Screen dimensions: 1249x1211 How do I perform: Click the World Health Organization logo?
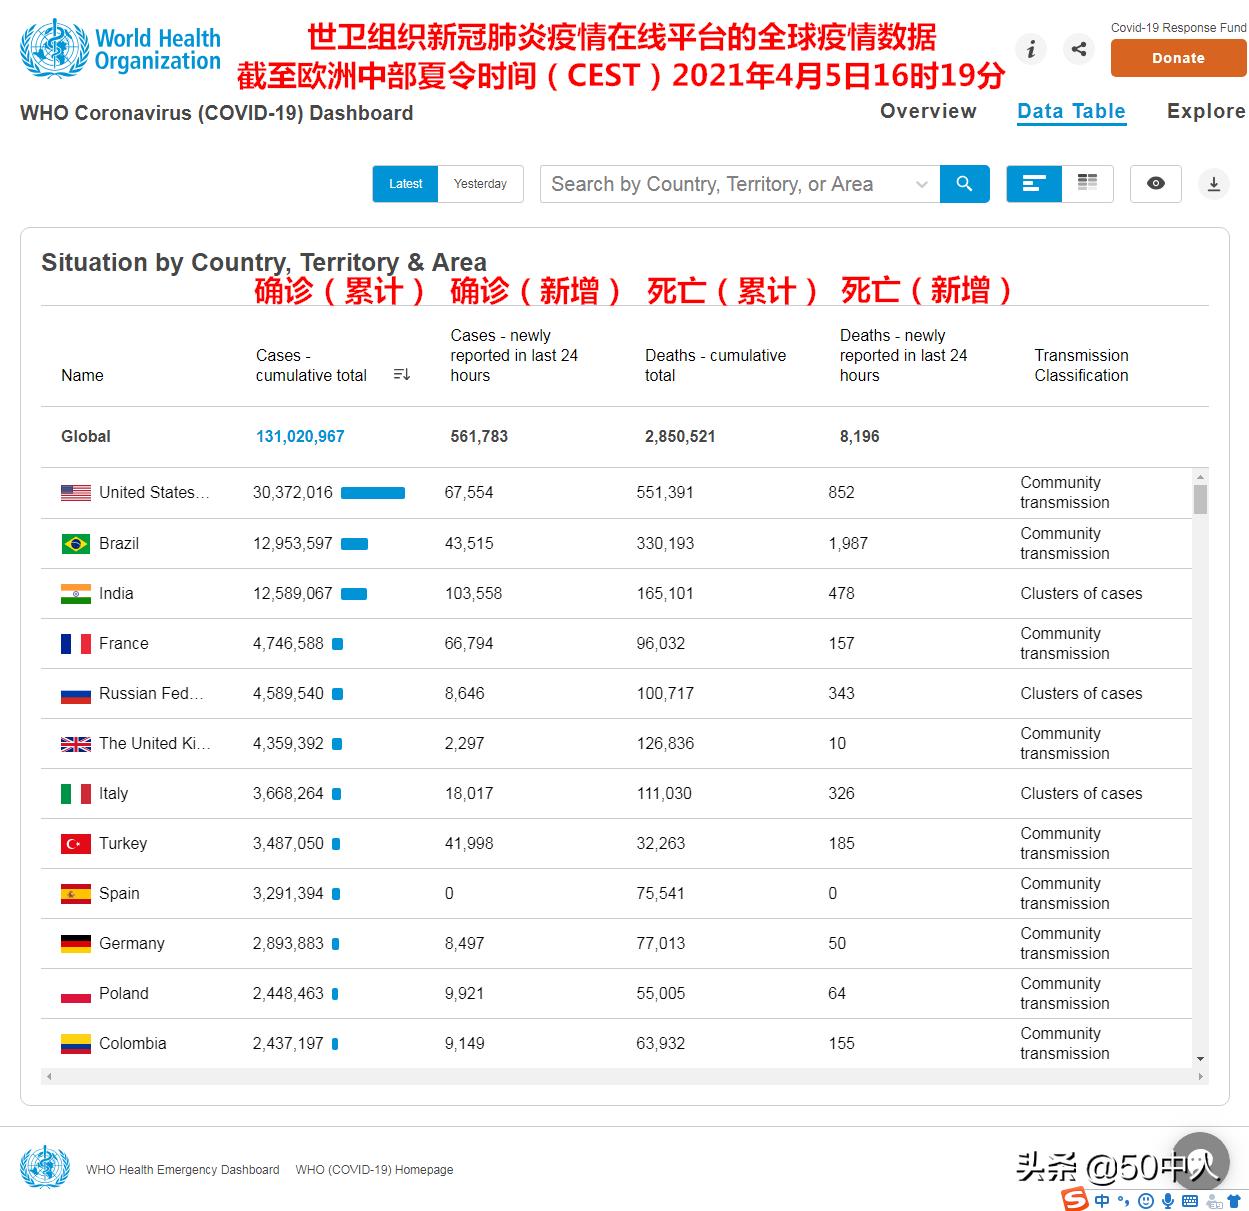point(121,50)
